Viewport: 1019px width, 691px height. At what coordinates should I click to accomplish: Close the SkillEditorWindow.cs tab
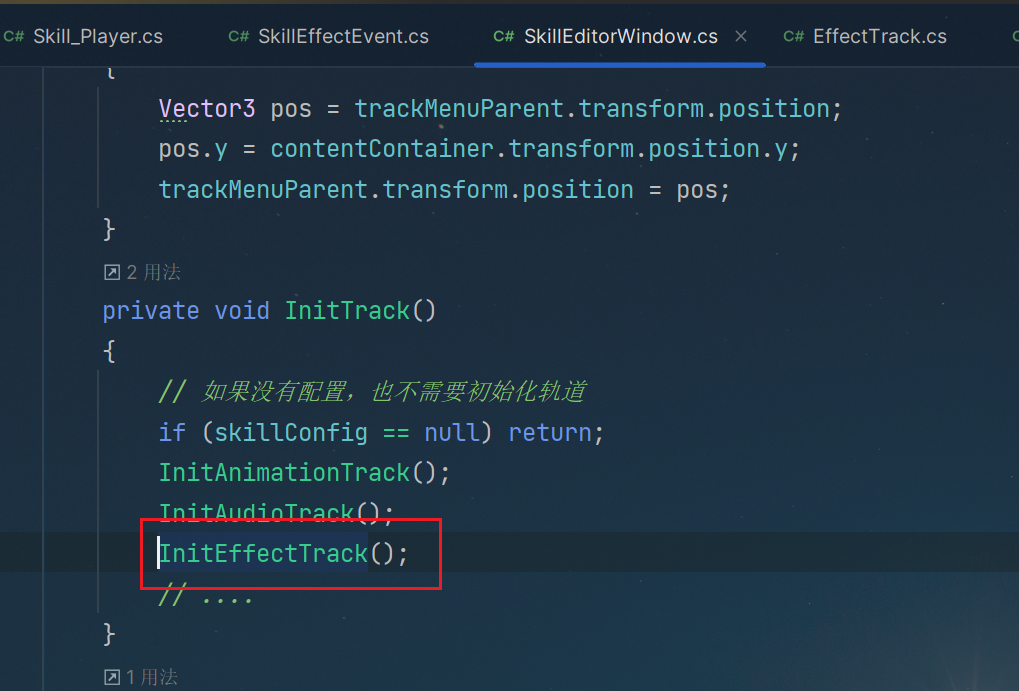[x=741, y=36]
